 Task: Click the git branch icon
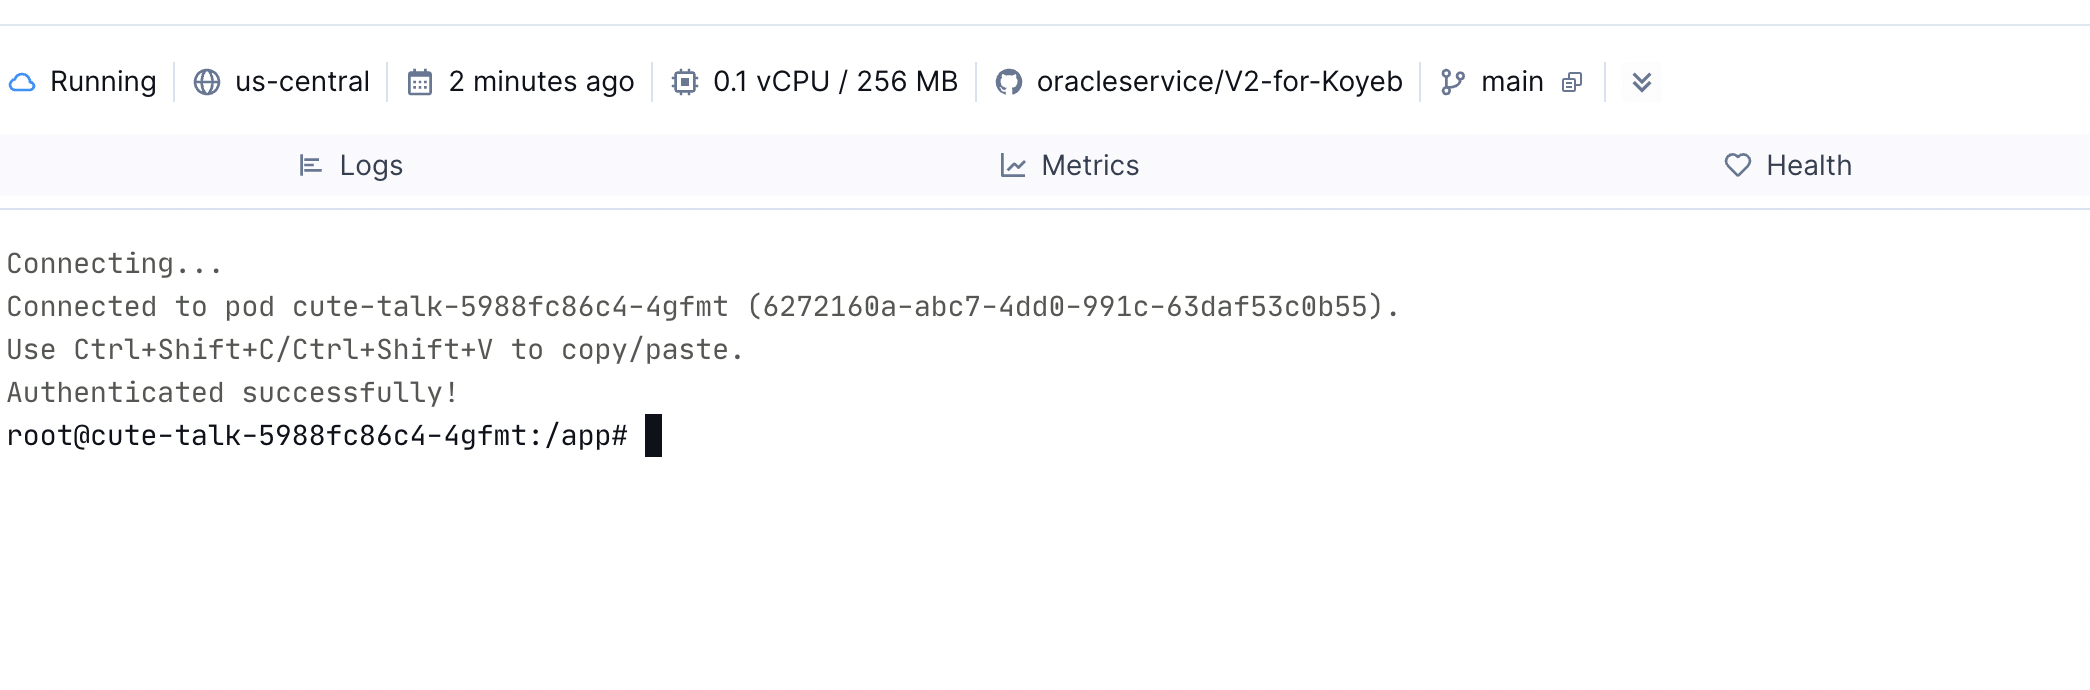[x=1453, y=82]
